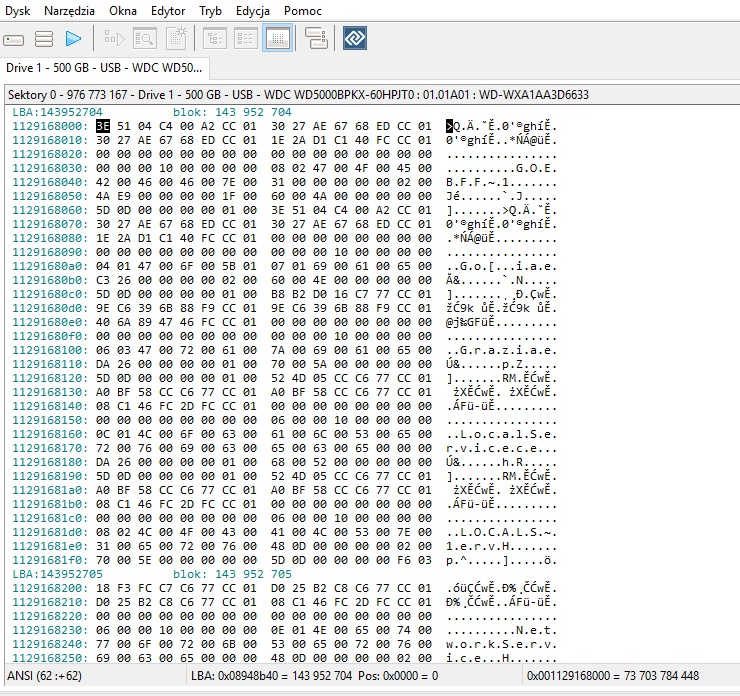Screen dimensions: 740x696
Task: Select the Drive 1 - 500 GB tab
Action: (x=104, y=68)
